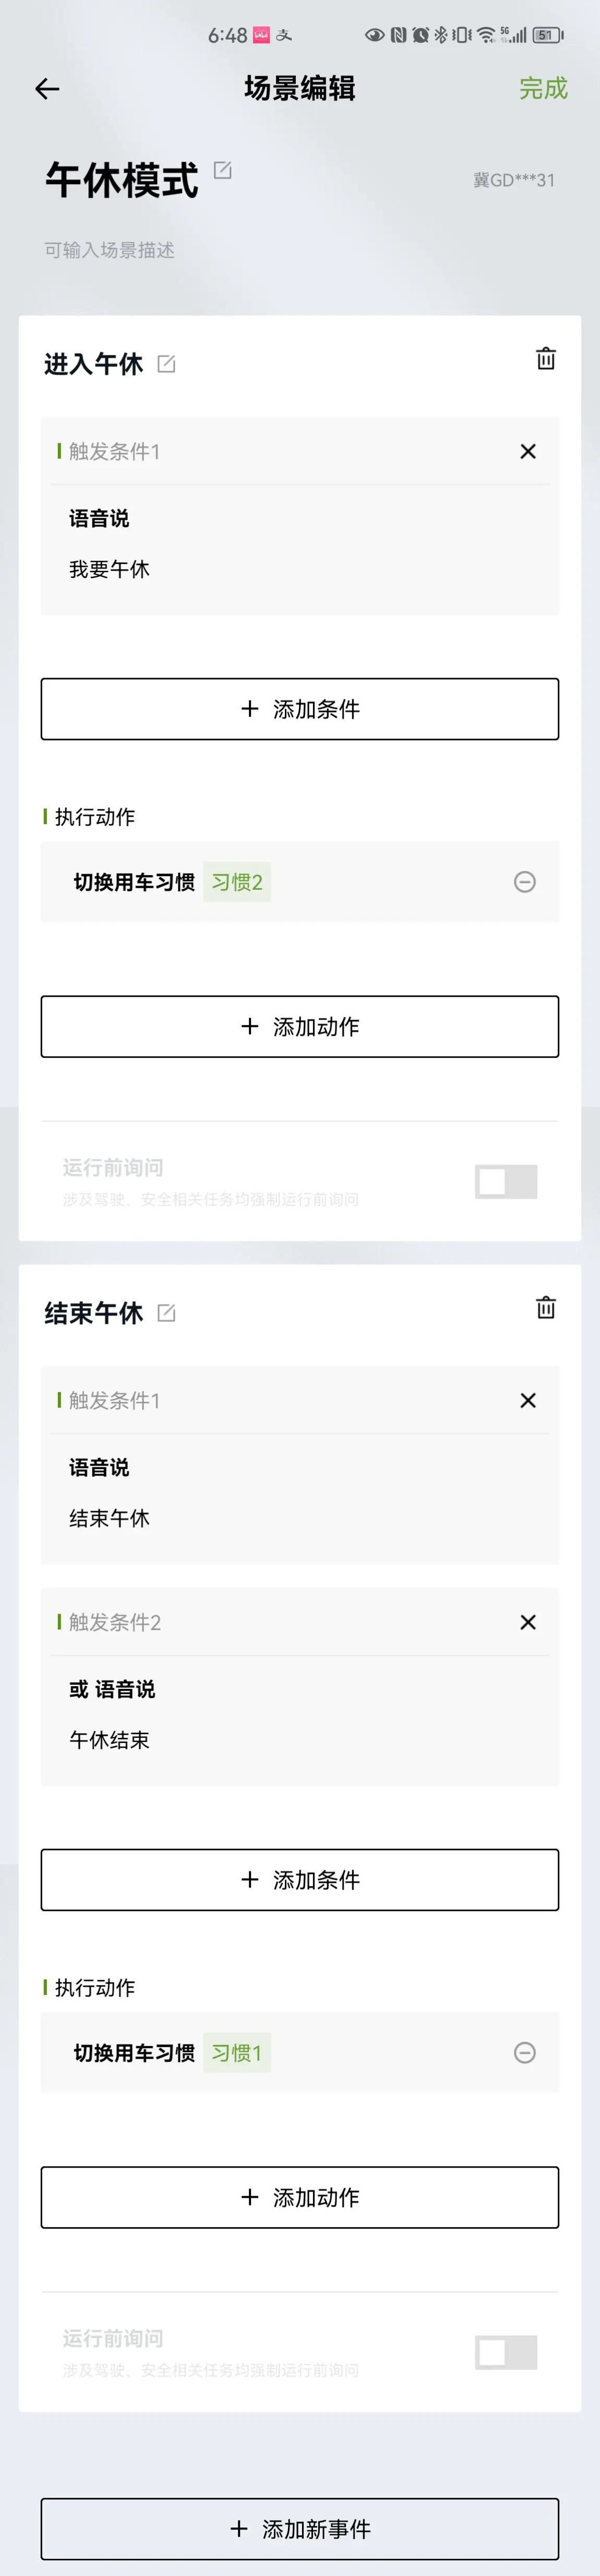
Task: Delete the 结束午休 event with trash icon
Action: (x=546, y=1308)
